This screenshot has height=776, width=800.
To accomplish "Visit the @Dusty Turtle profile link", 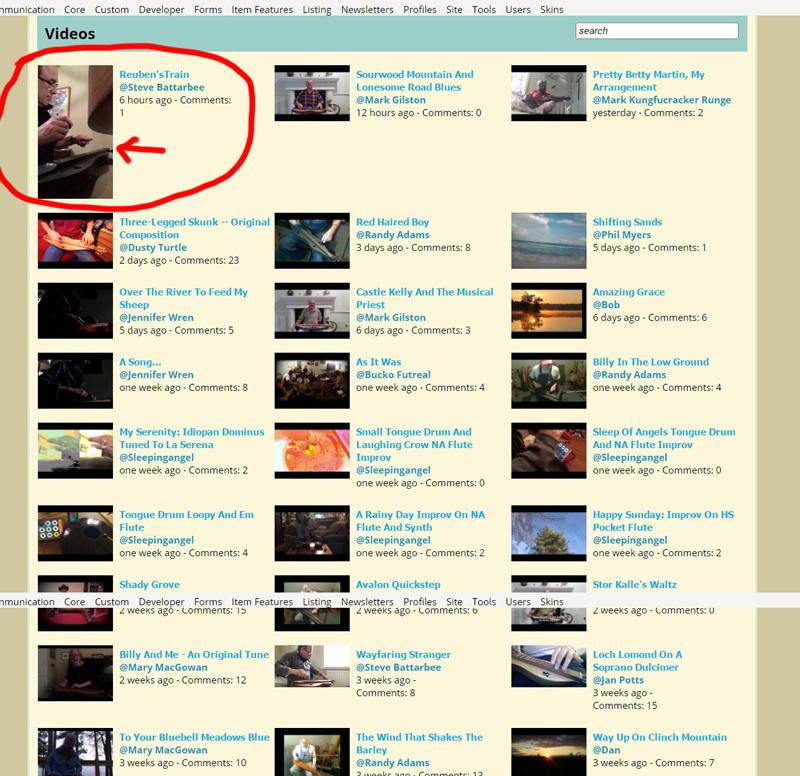I will [x=153, y=248].
